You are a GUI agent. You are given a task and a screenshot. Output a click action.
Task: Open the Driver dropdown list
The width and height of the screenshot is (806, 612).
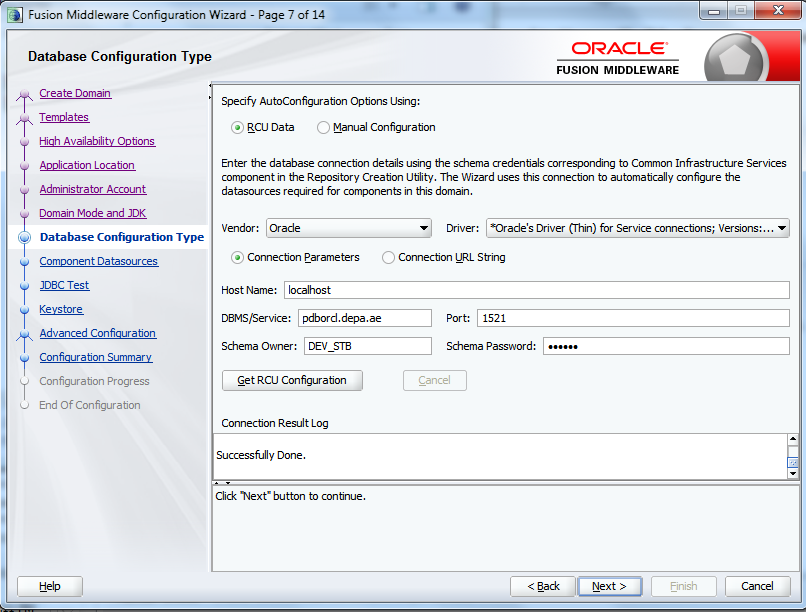[x=637, y=228]
